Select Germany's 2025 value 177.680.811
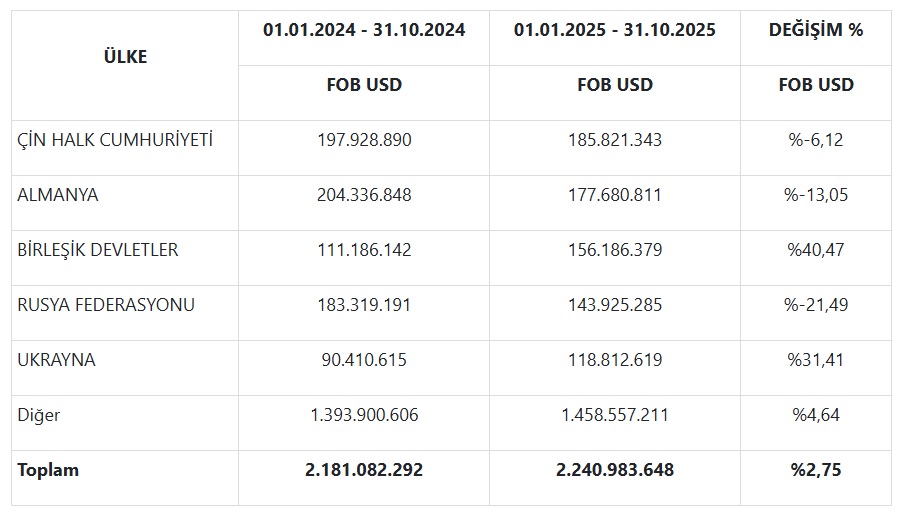 615,195
